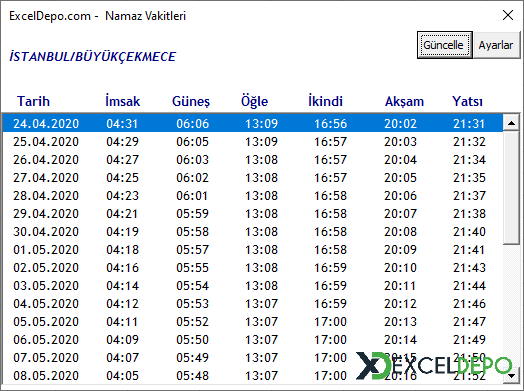Click Yatsı time 21:37
Viewport: 524px width, 391px height.
pos(469,196)
